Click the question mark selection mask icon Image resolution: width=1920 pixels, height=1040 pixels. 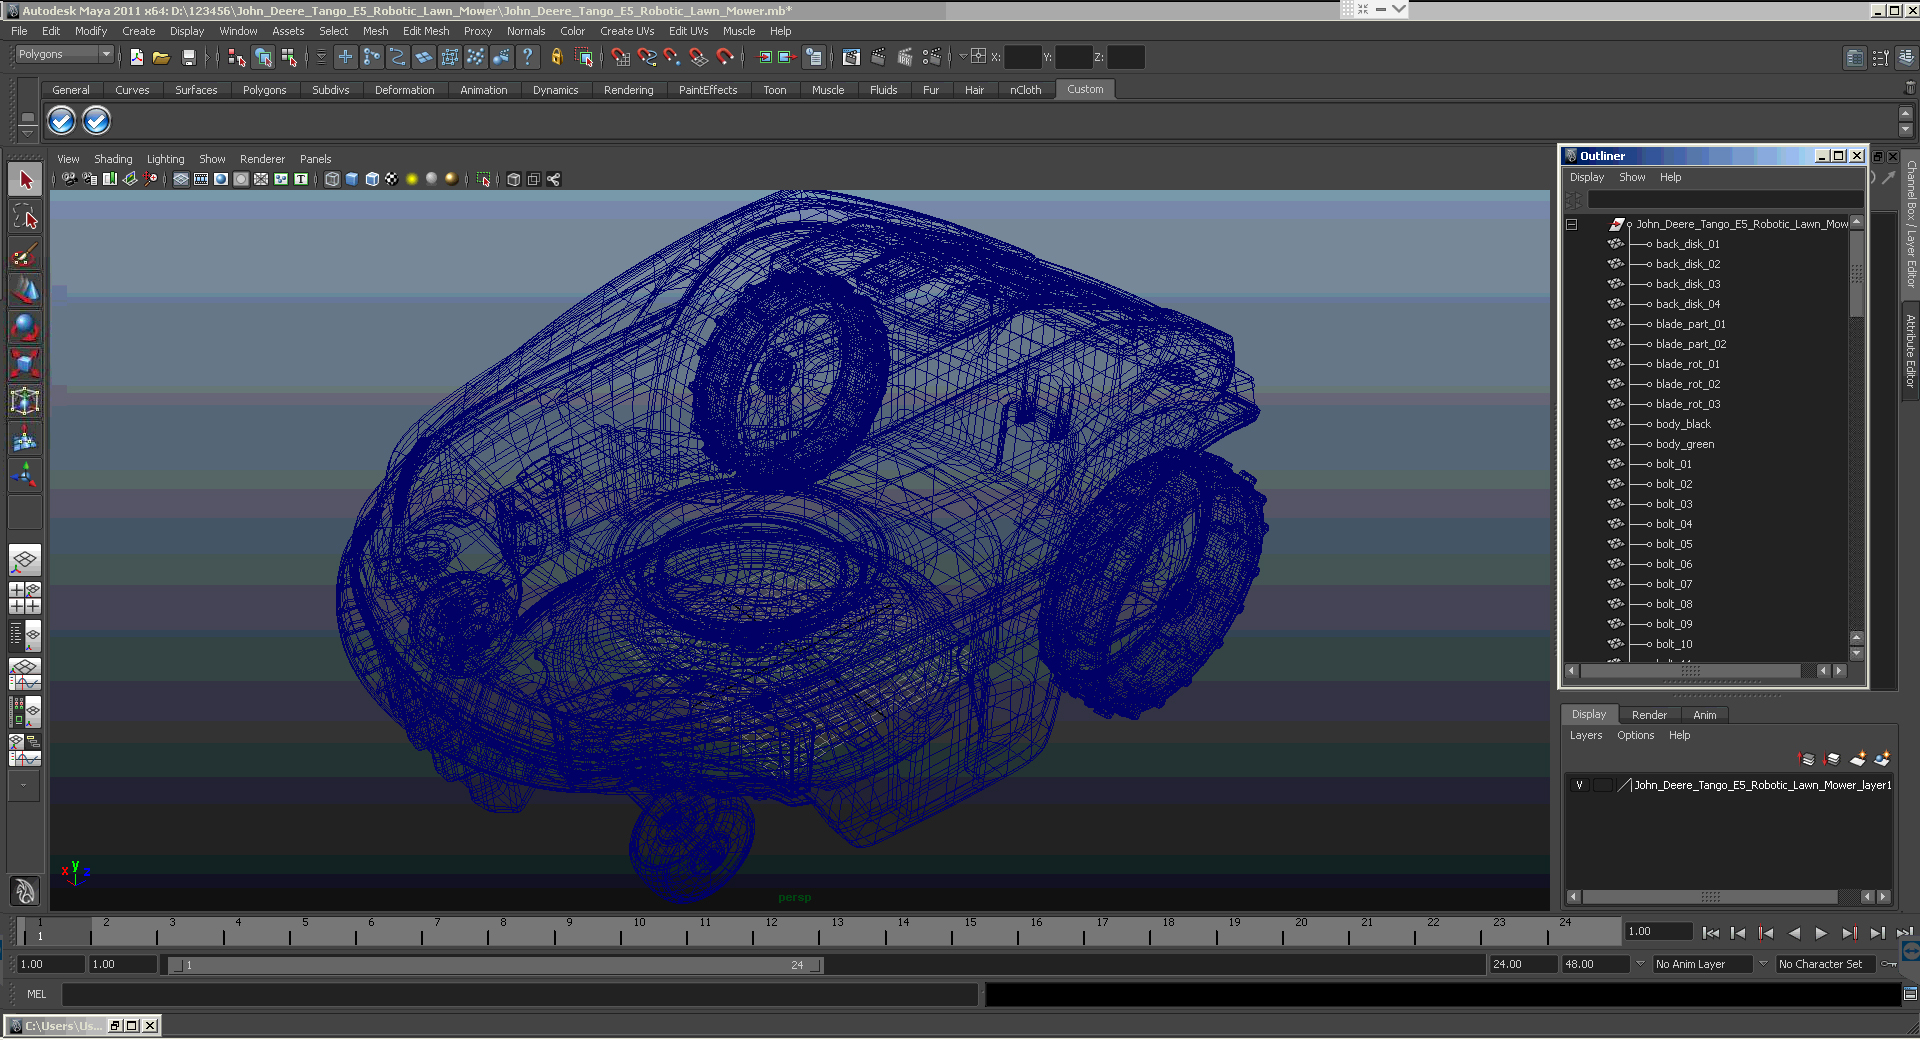pyautogui.click(x=528, y=58)
